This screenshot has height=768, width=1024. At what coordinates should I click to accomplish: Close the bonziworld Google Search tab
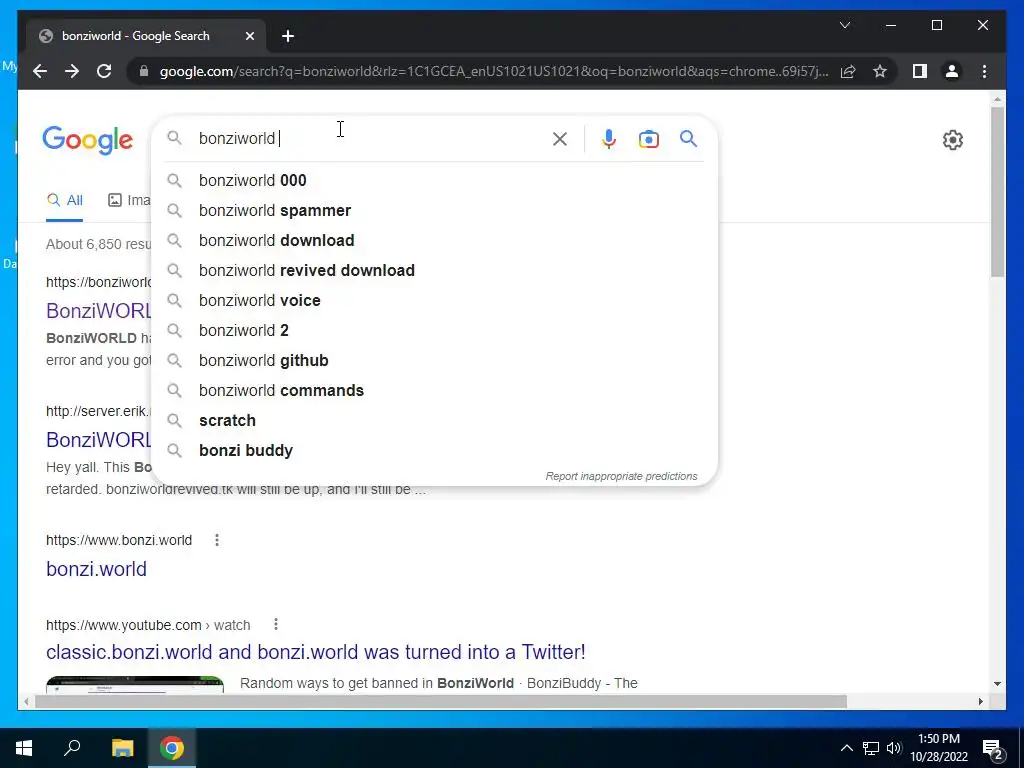249,37
